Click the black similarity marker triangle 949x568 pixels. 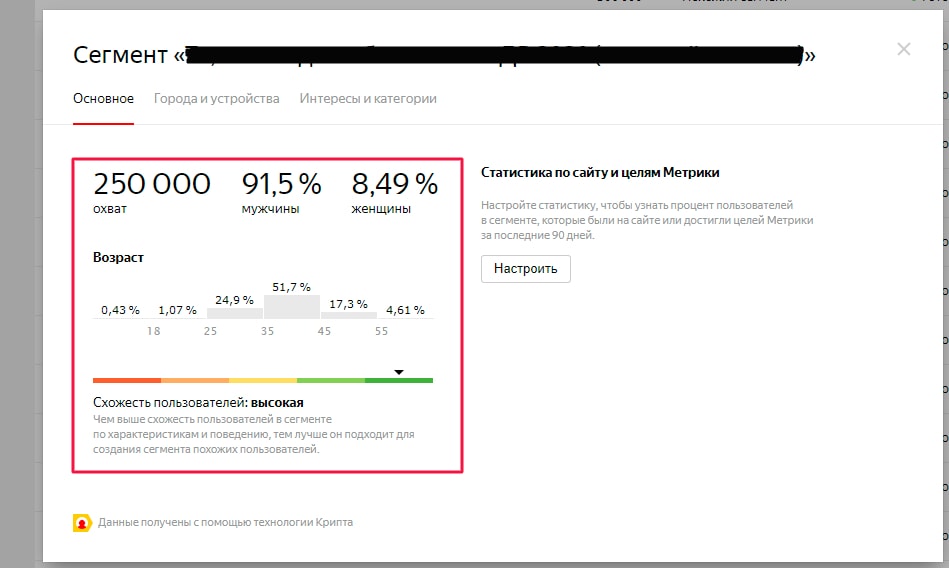point(398,372)
